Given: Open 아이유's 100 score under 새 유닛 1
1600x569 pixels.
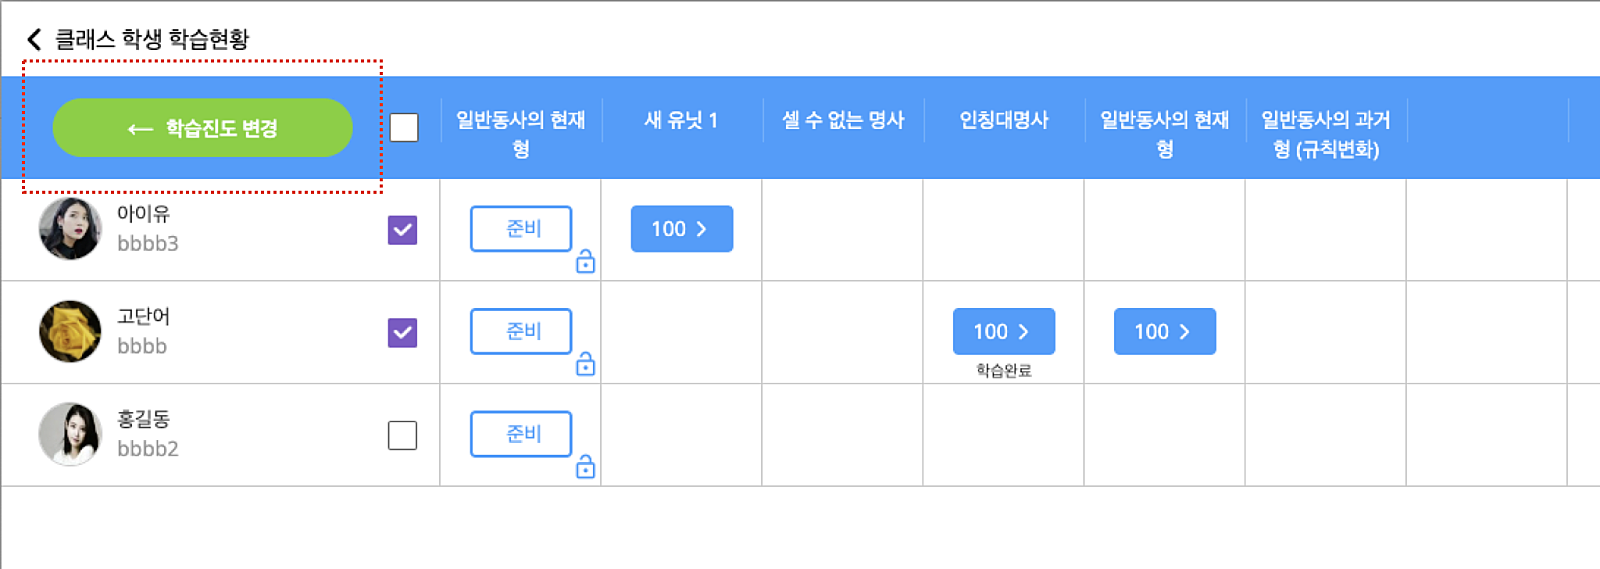Looking at the screenshot, I should tap(682, 229).
